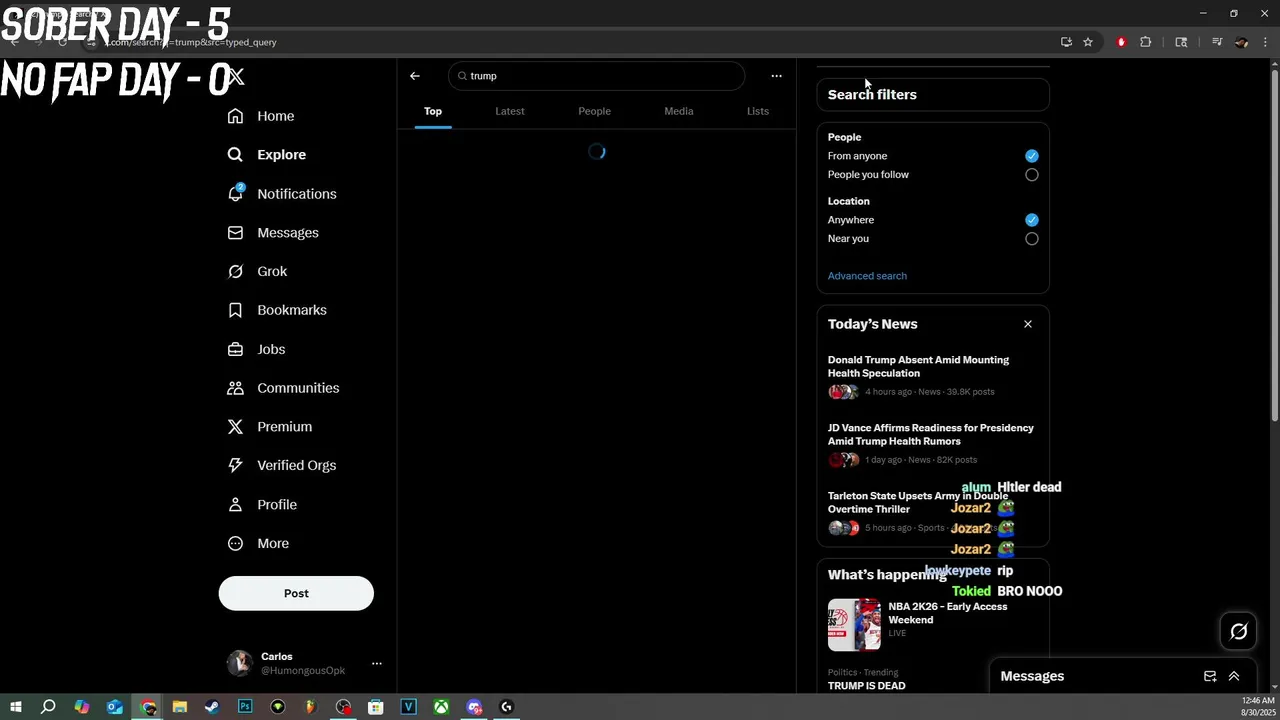Open Chrome three-dot menu
The height and width of the screenshot is (720, 1280).
point(1266,42)
